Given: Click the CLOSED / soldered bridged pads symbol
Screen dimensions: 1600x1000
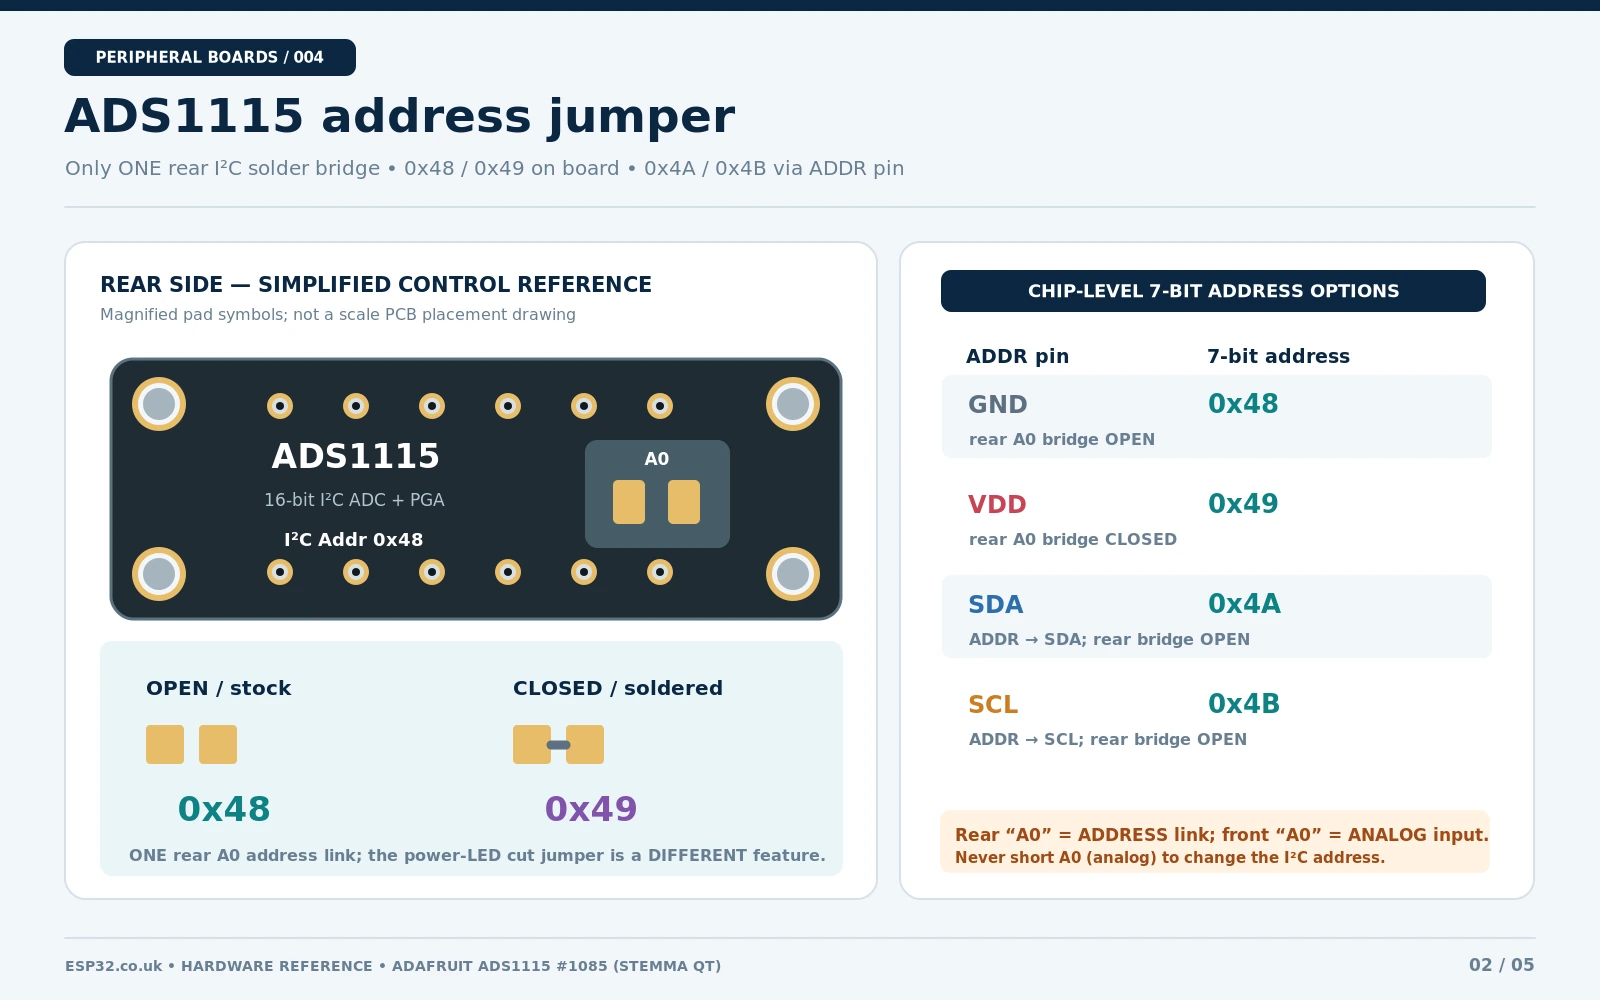Looking at the screenshot, I should [558, 744].
